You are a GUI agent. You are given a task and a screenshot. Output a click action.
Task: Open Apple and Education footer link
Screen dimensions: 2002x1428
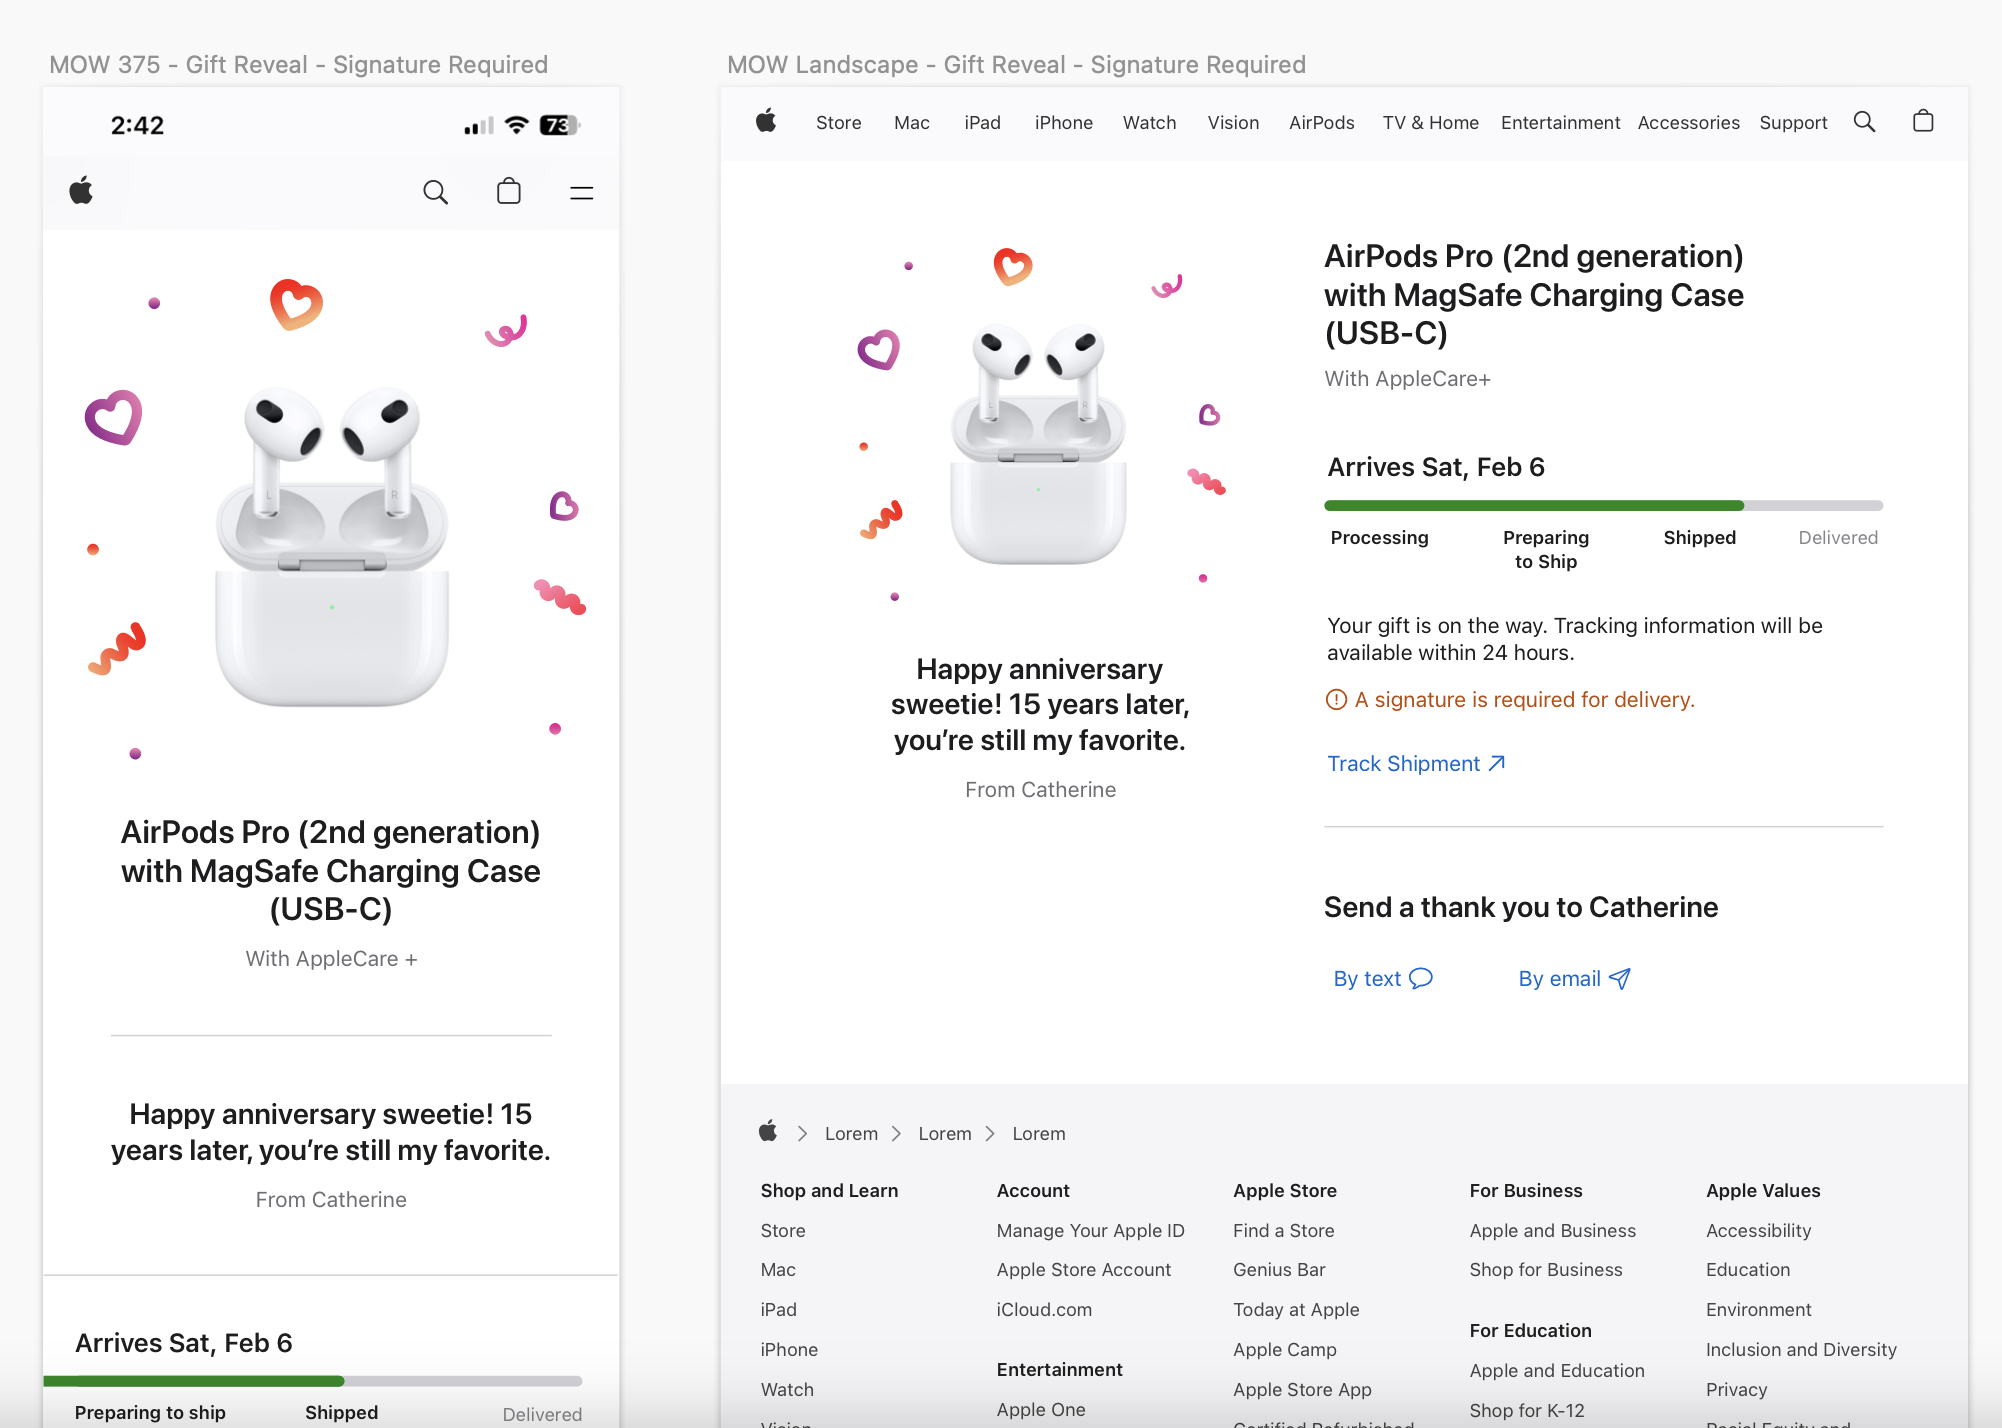(1558, 1371)
